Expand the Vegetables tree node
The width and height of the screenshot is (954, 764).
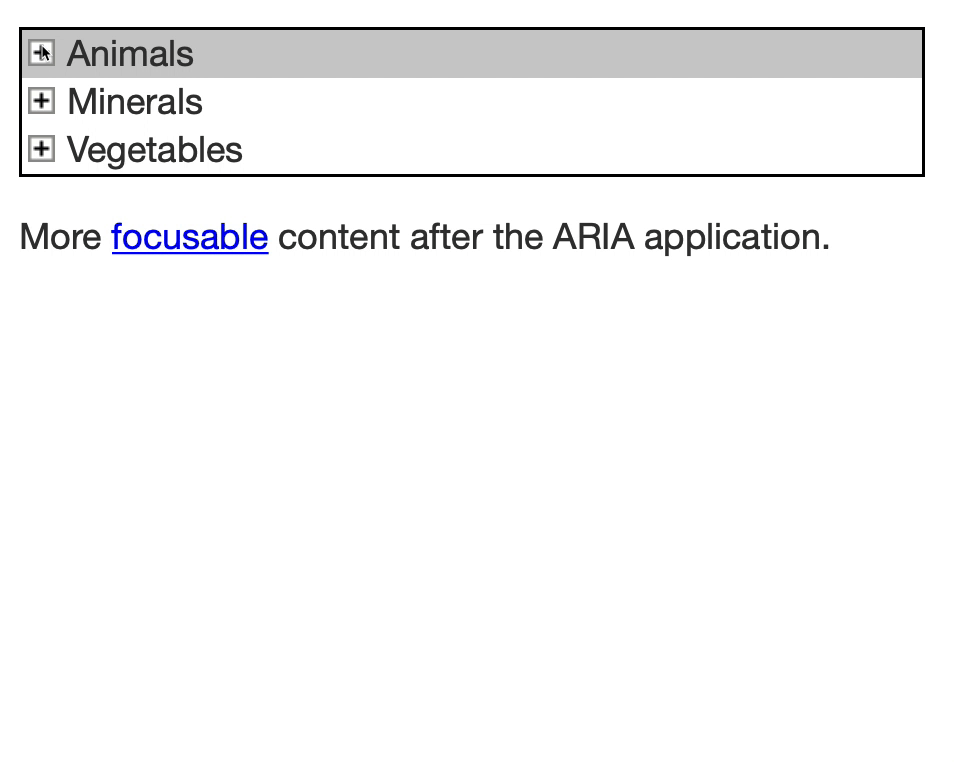click(x=41, y=149)
